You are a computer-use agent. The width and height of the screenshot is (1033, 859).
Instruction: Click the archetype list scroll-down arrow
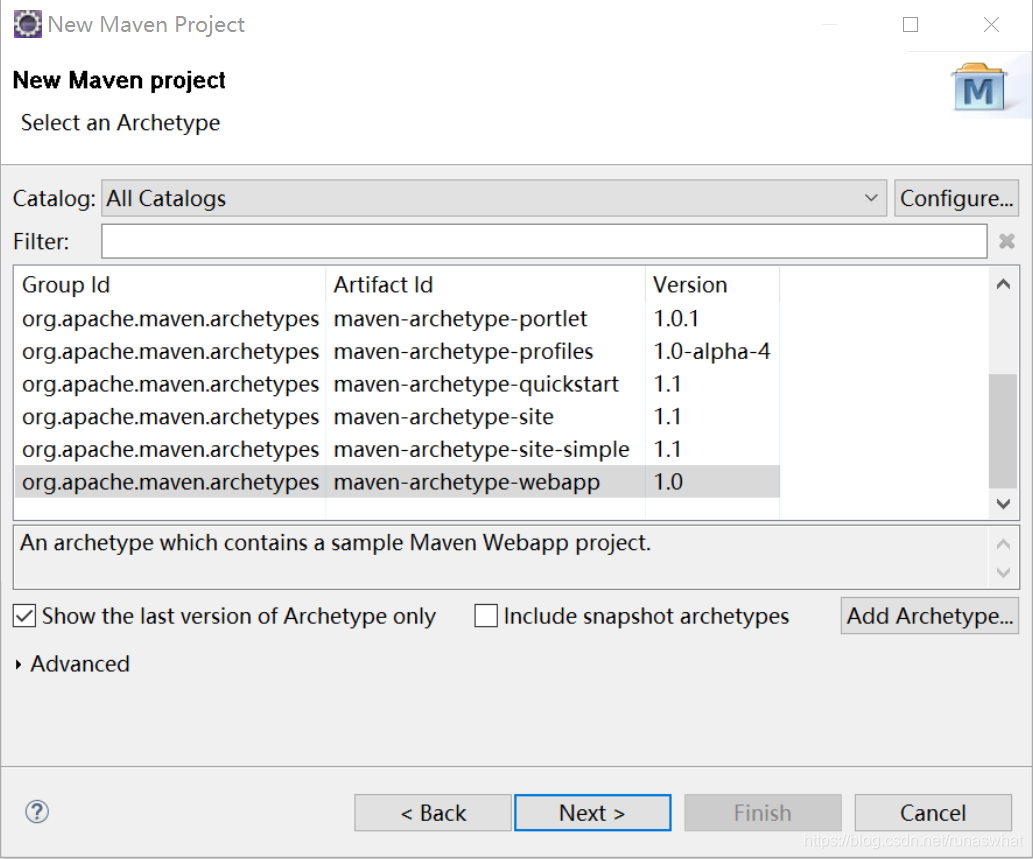click(x=1003, y=503)
